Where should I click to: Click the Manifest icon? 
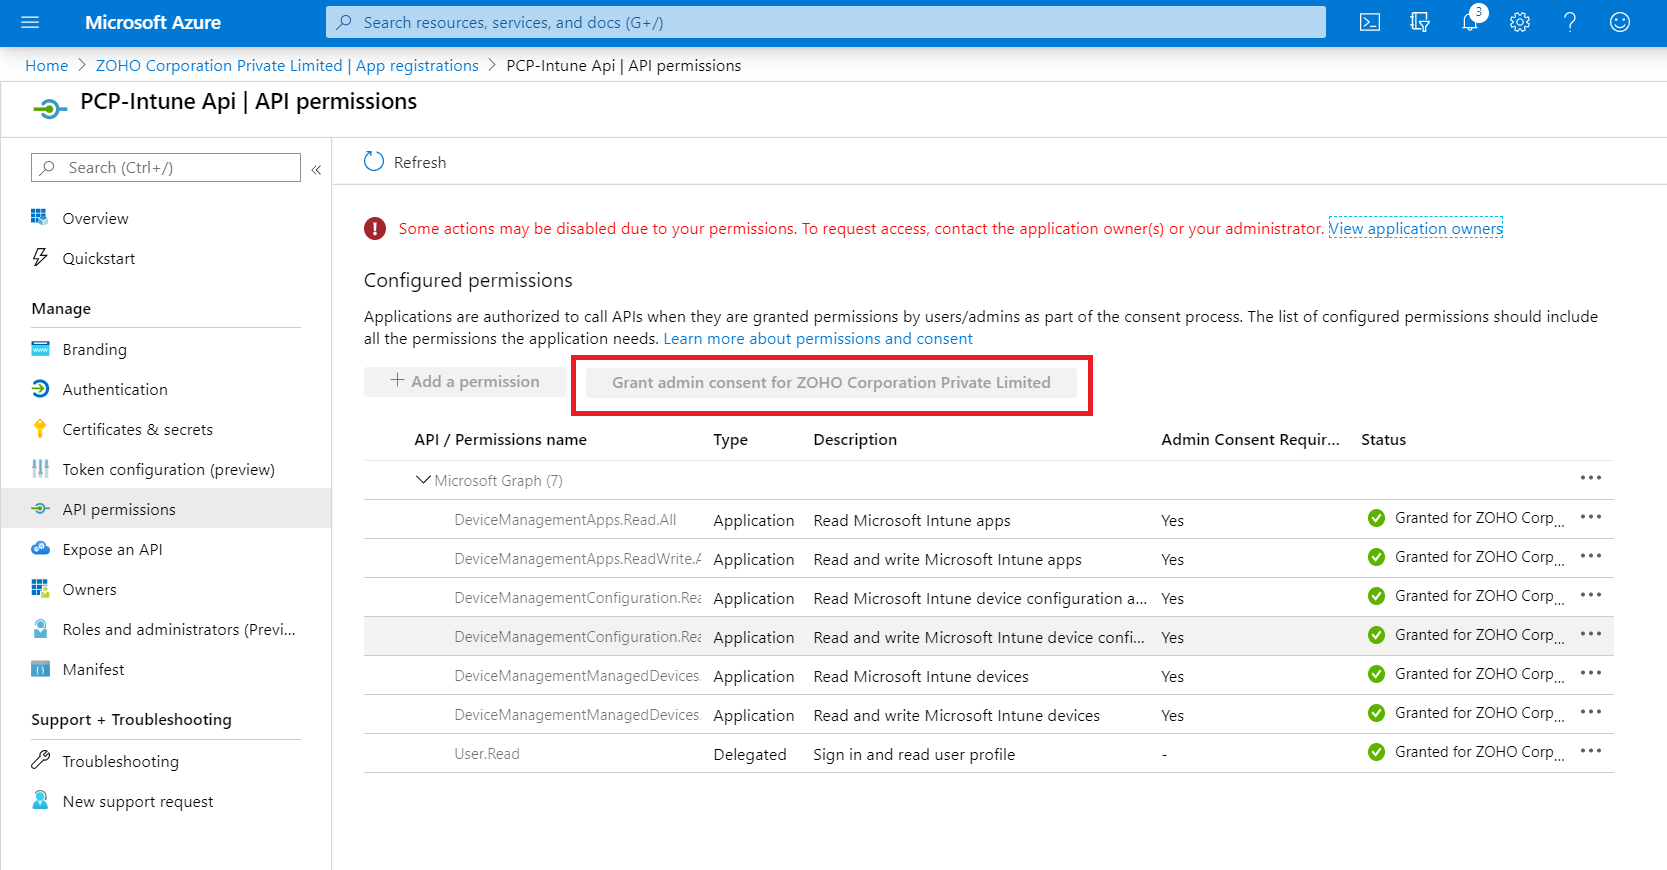(x=40, y=668)
